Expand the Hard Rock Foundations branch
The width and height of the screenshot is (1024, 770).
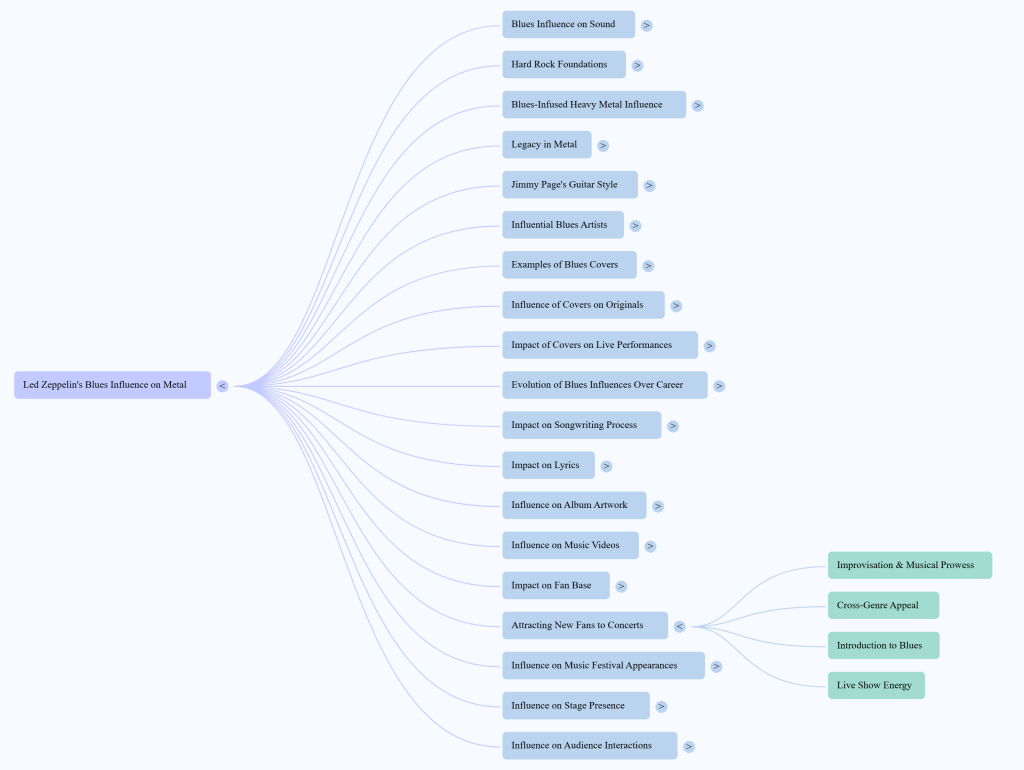(x=637, y=65)
